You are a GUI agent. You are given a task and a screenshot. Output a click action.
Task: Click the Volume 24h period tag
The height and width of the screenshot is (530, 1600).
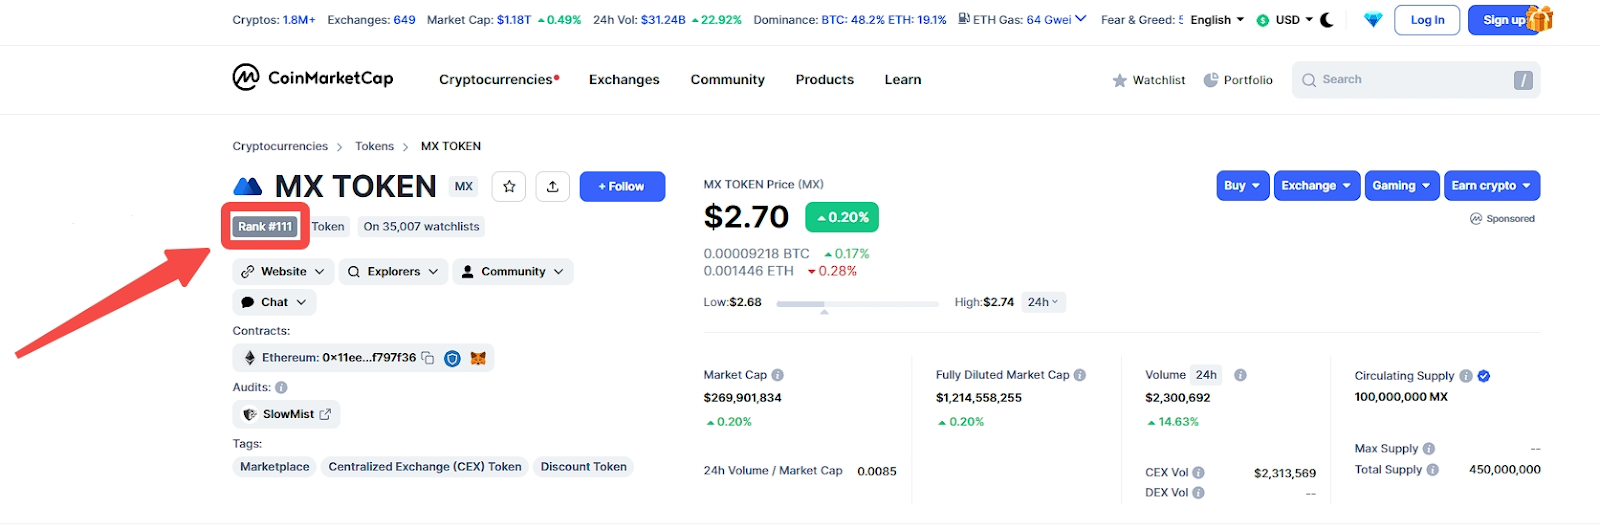(1206, 375)
